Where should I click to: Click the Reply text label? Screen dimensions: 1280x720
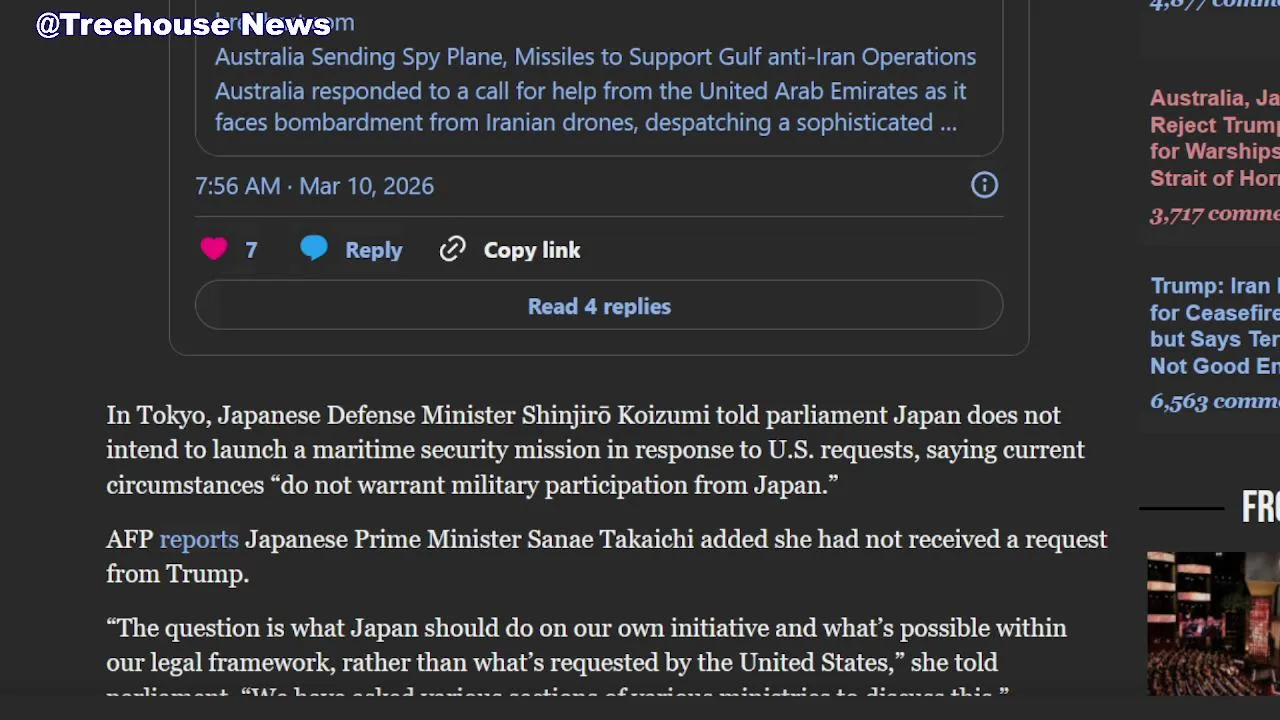pyautogui.click(x=373, y=250)
